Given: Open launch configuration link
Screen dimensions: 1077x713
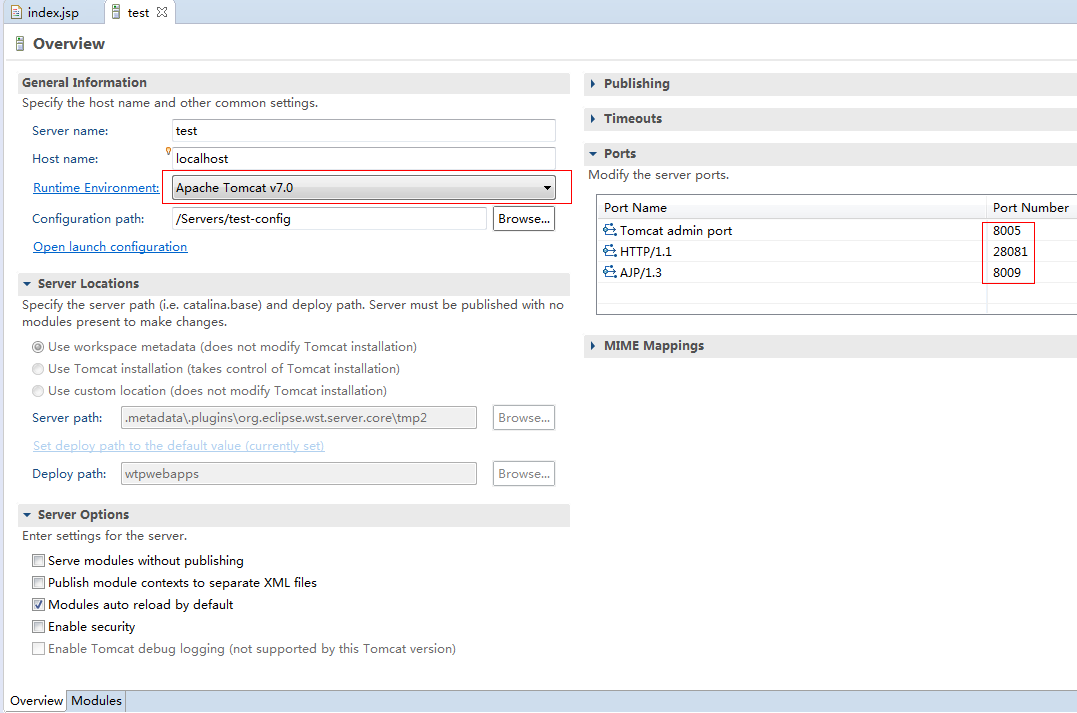Looking at the screenshot, I should pyautogui.click(x=110, y=247).
